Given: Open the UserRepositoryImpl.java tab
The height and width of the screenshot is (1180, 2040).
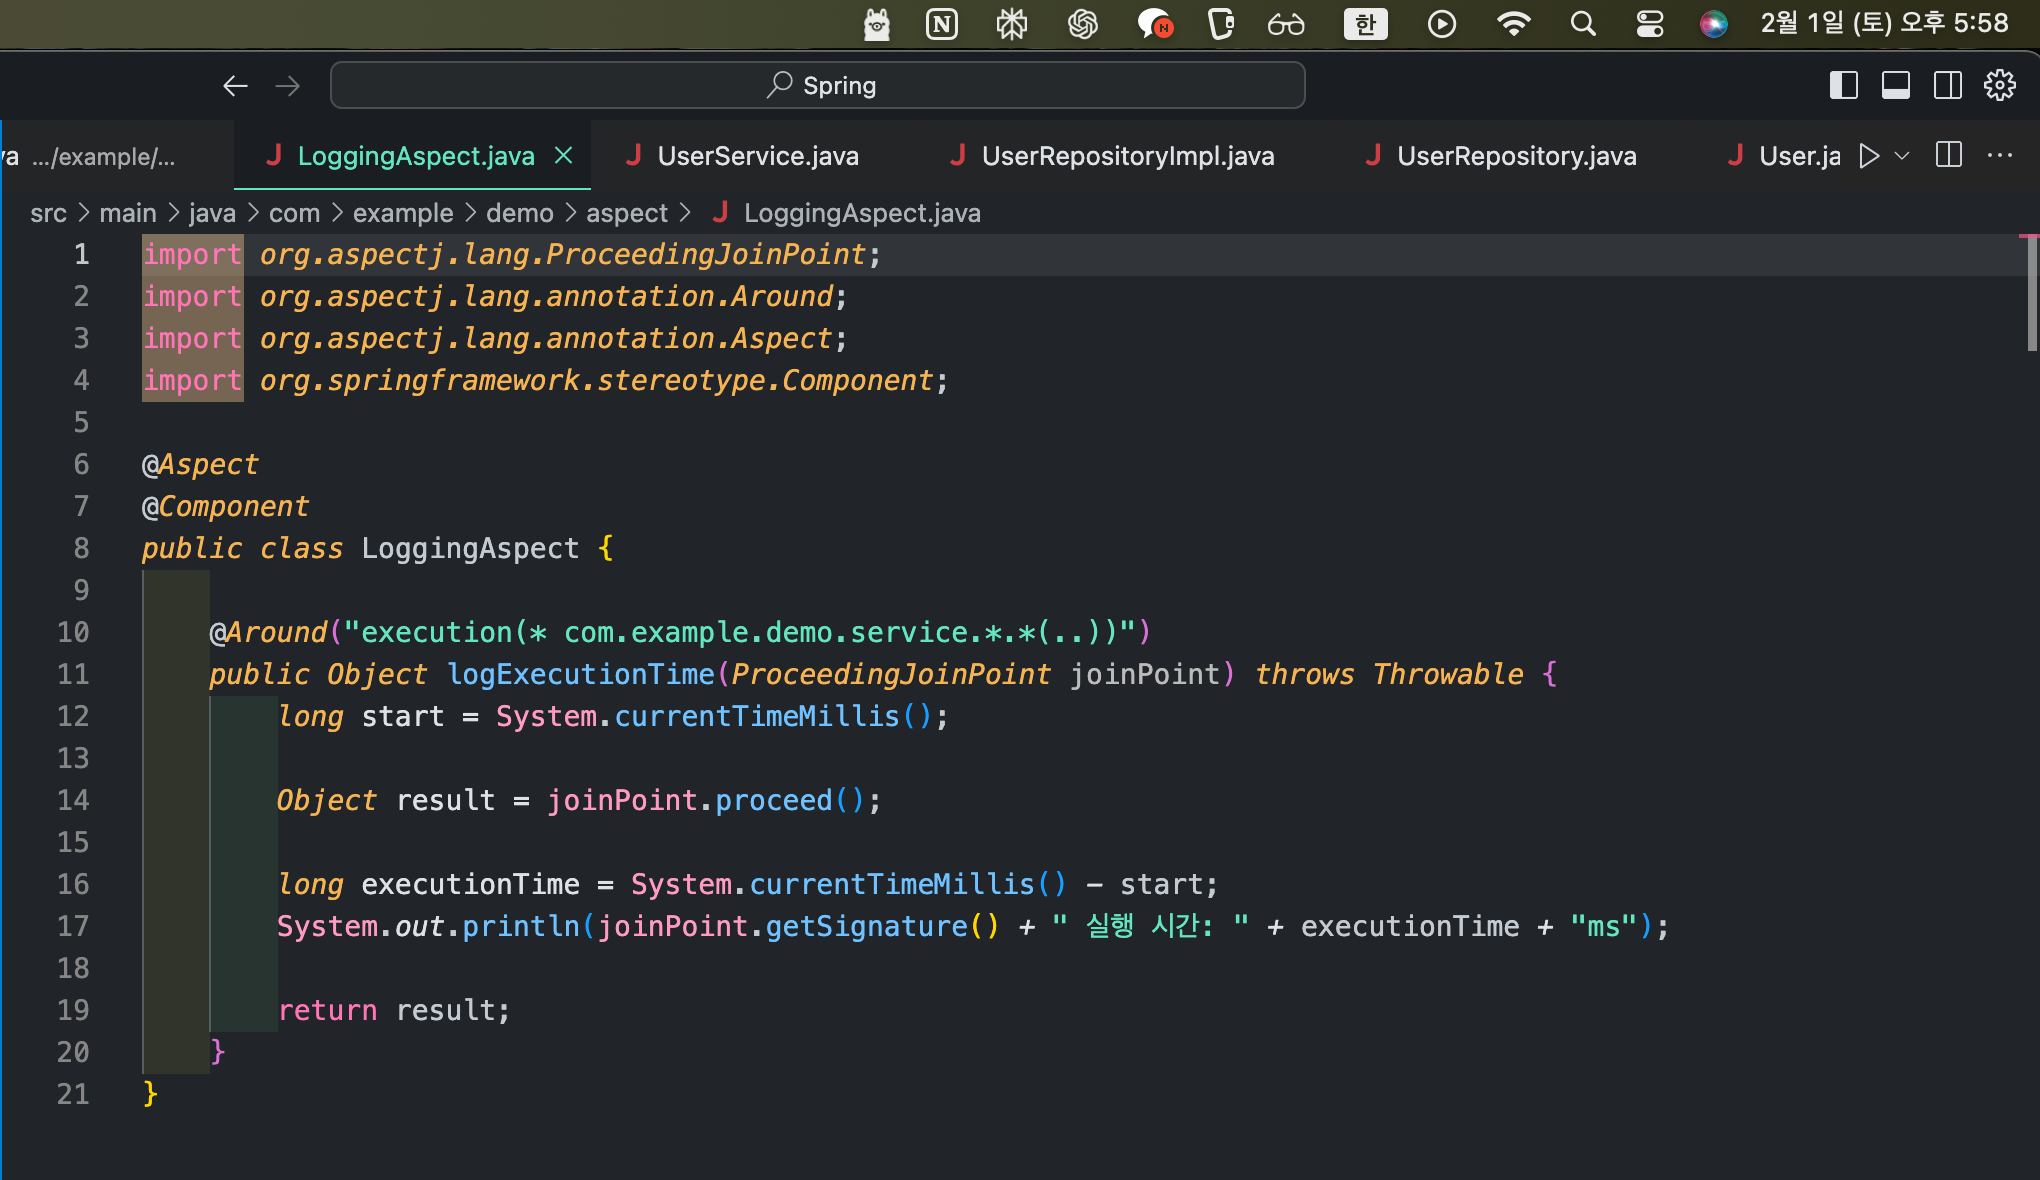Looking at the screenshot, I should pyautogui.click(x=1127, y=156).
